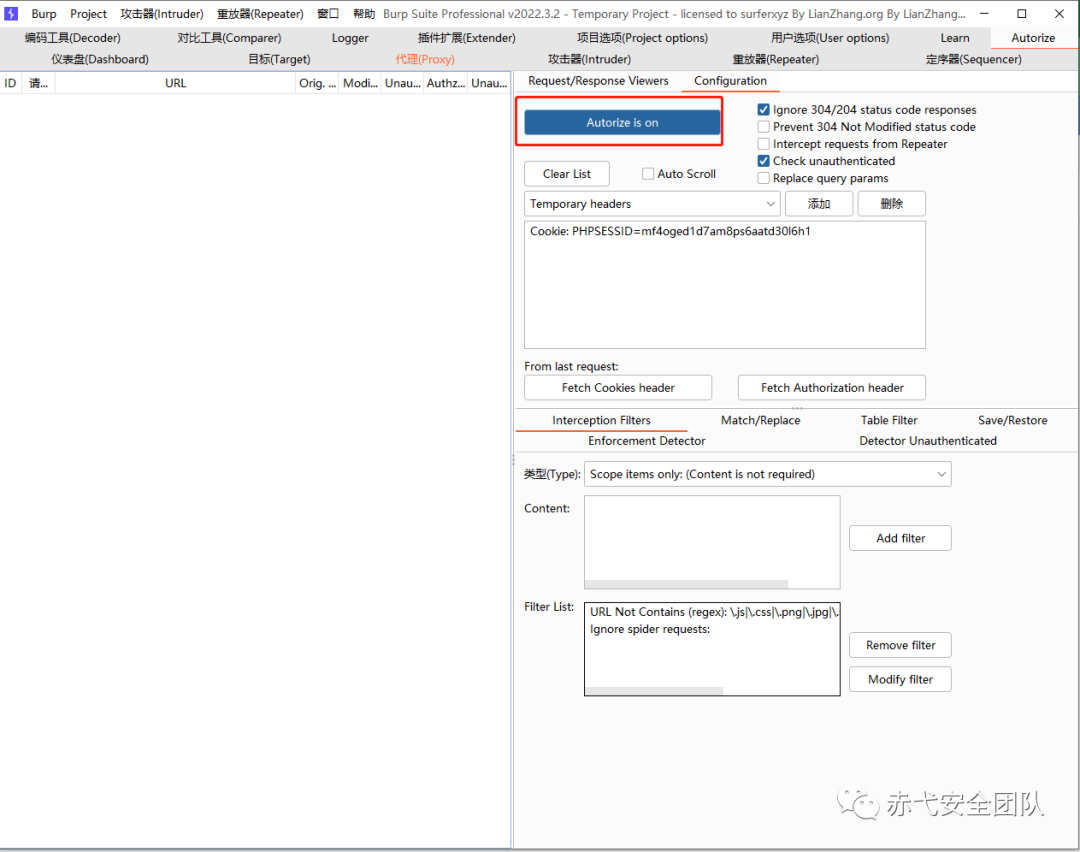The width and height of the screenshot is (1080, 852).
Task: Open the Logger tab
Action: click(350, 38)
